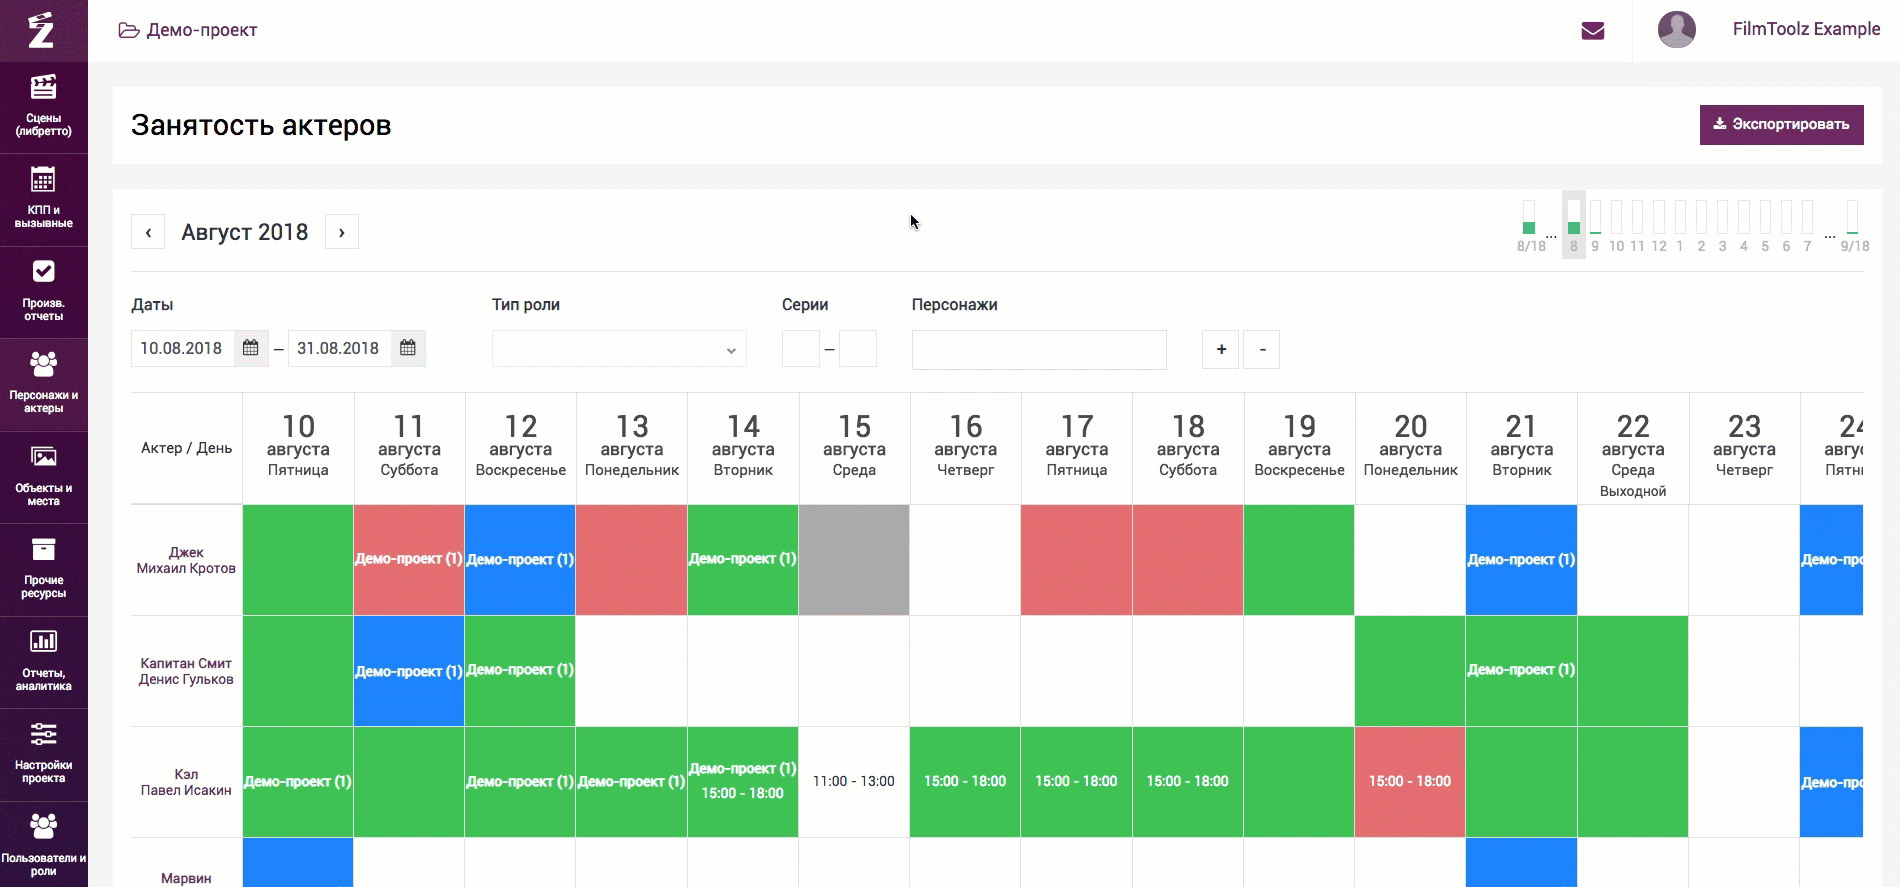Click Джек's blue cell on 12 августа
Image resolution: width=1900 pixels, height=887 pixels.
[x=520, y=560]
